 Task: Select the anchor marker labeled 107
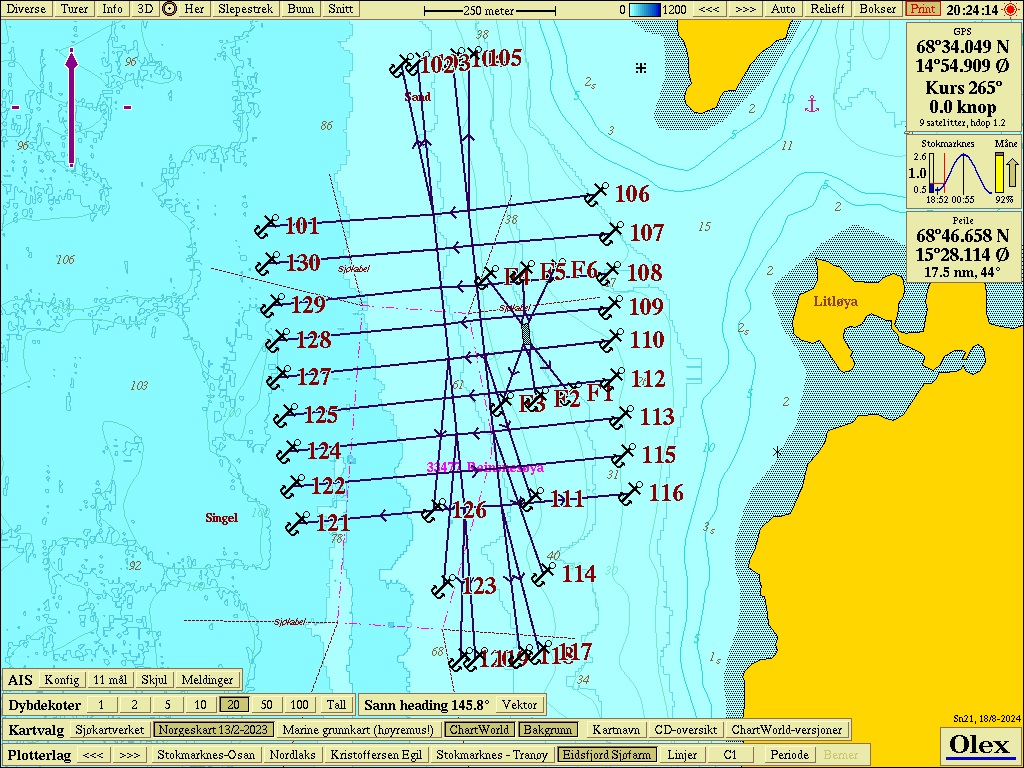611,233
